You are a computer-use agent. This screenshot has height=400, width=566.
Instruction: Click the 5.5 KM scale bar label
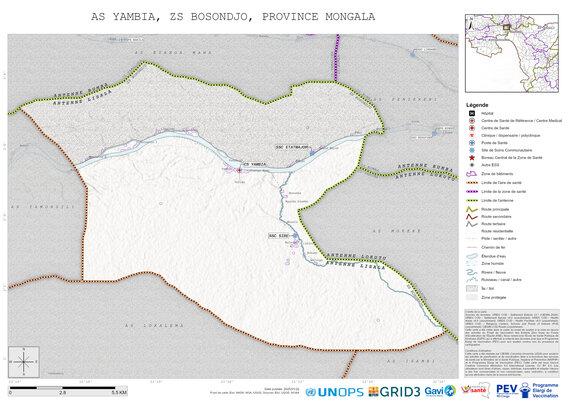119,392
